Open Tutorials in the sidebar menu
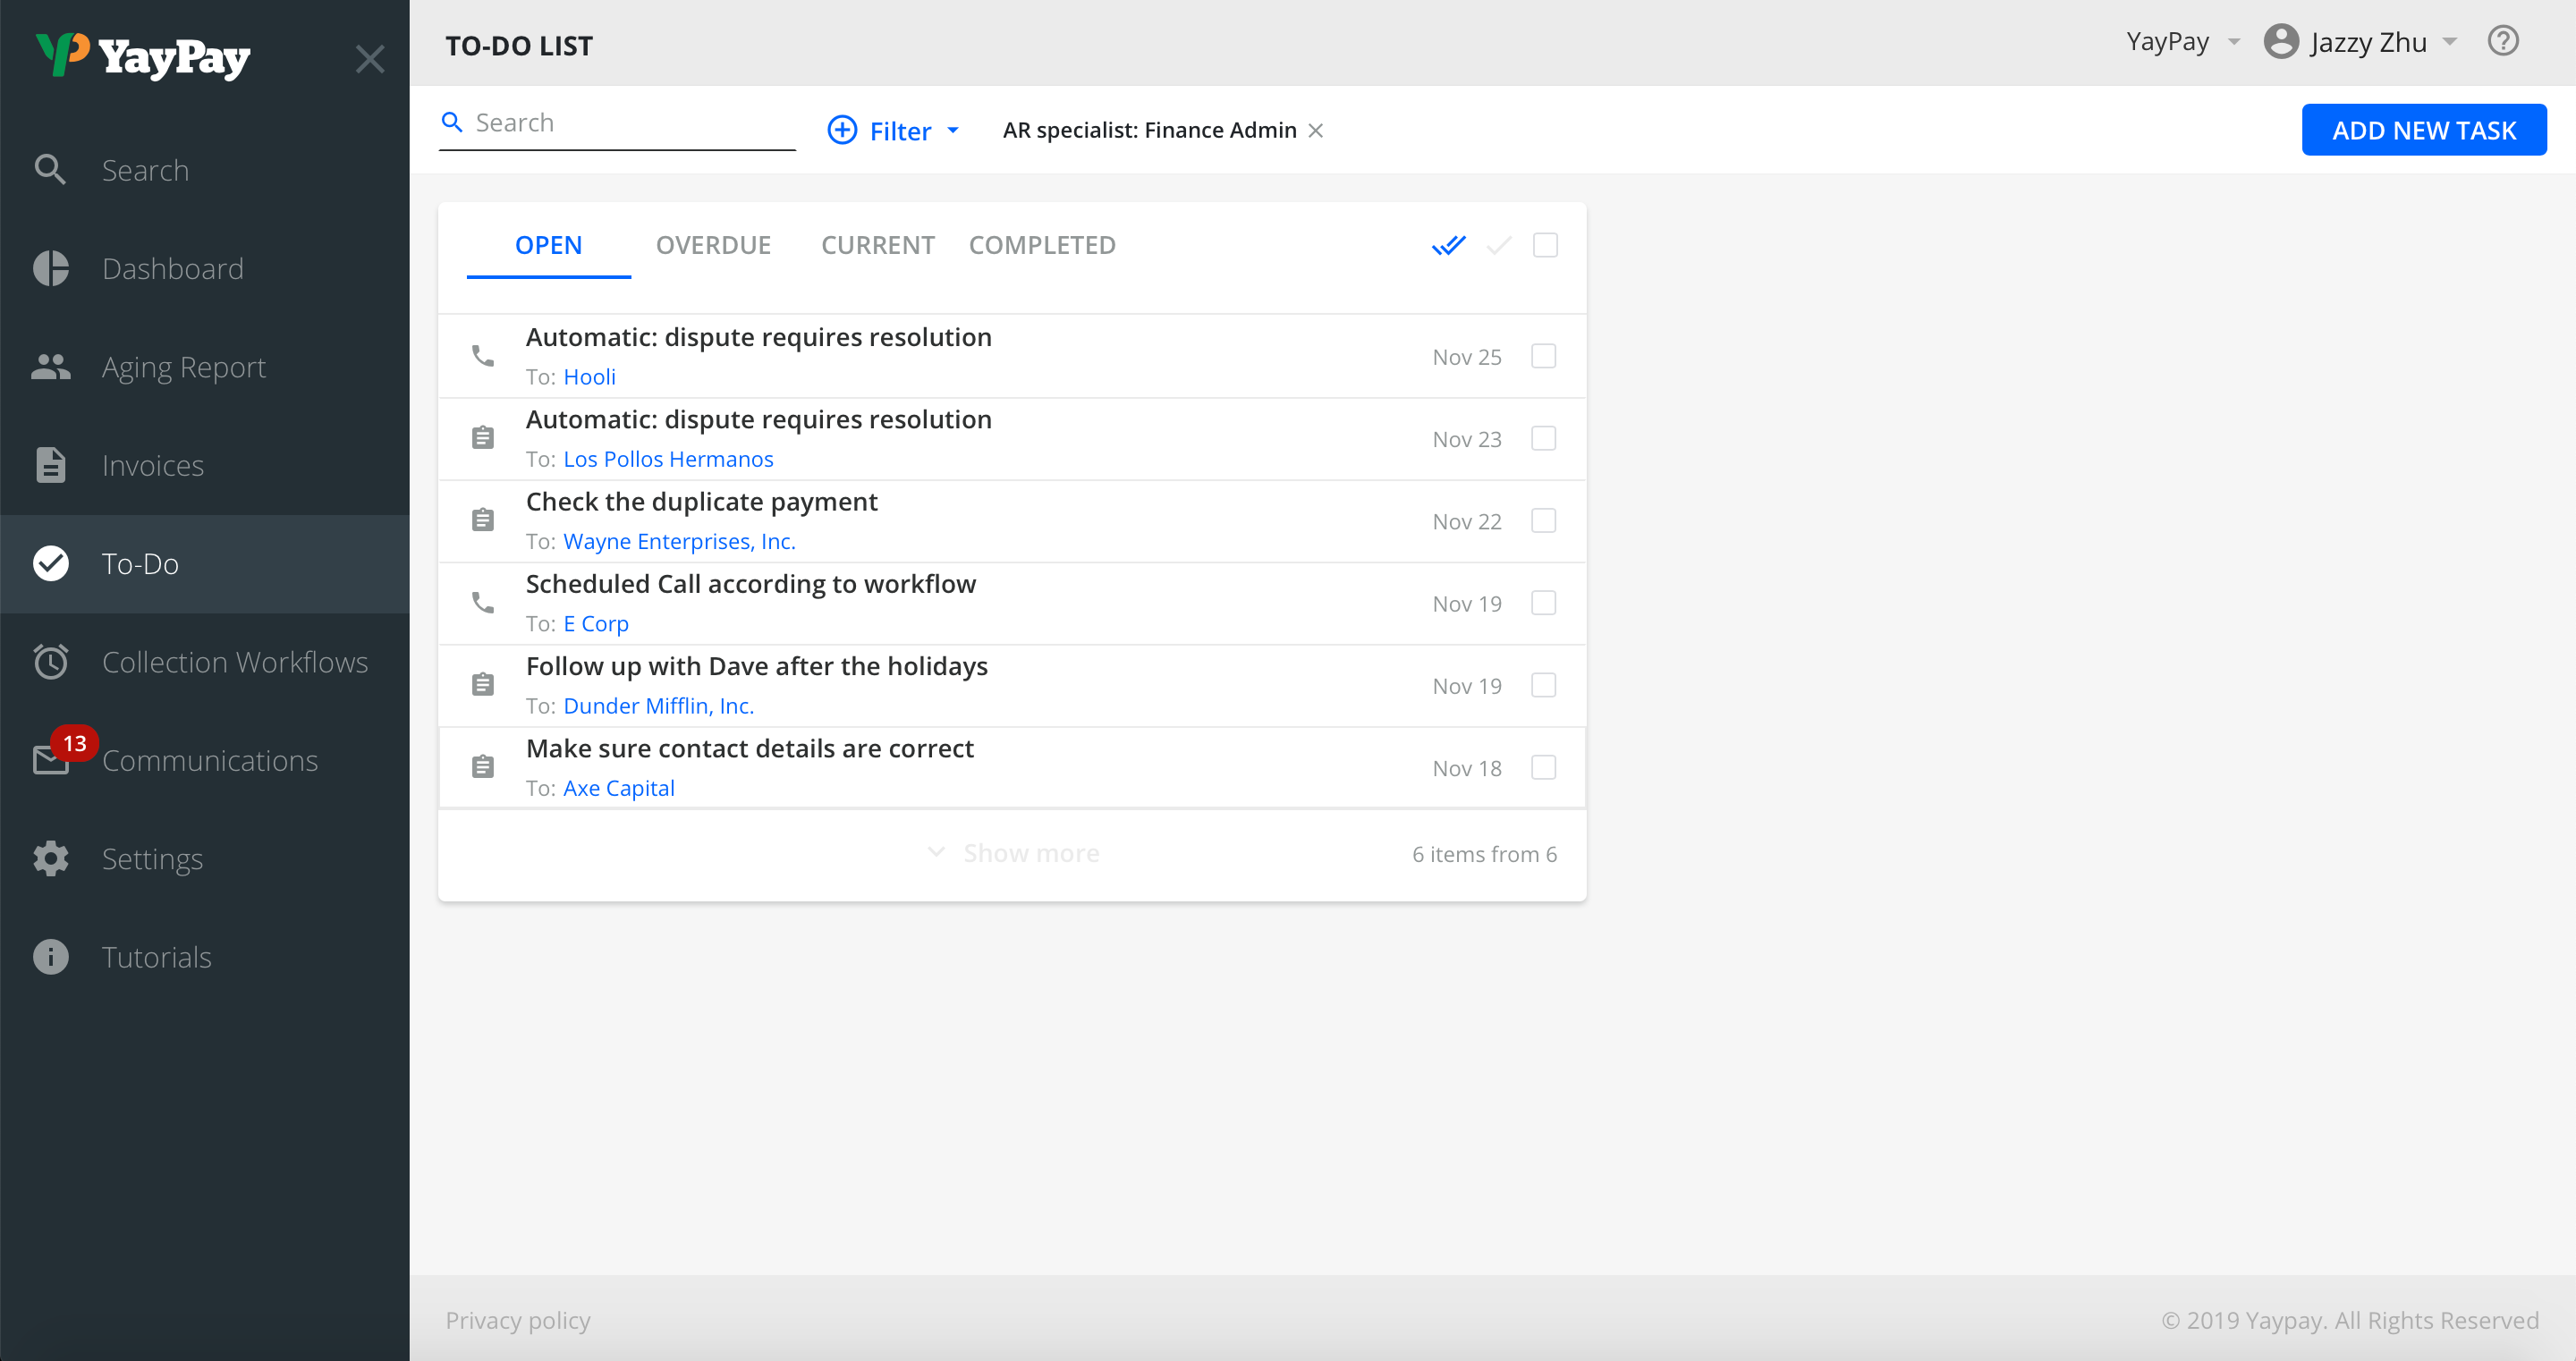Screen dimensions: 2576x1361 tap(204, 957)
